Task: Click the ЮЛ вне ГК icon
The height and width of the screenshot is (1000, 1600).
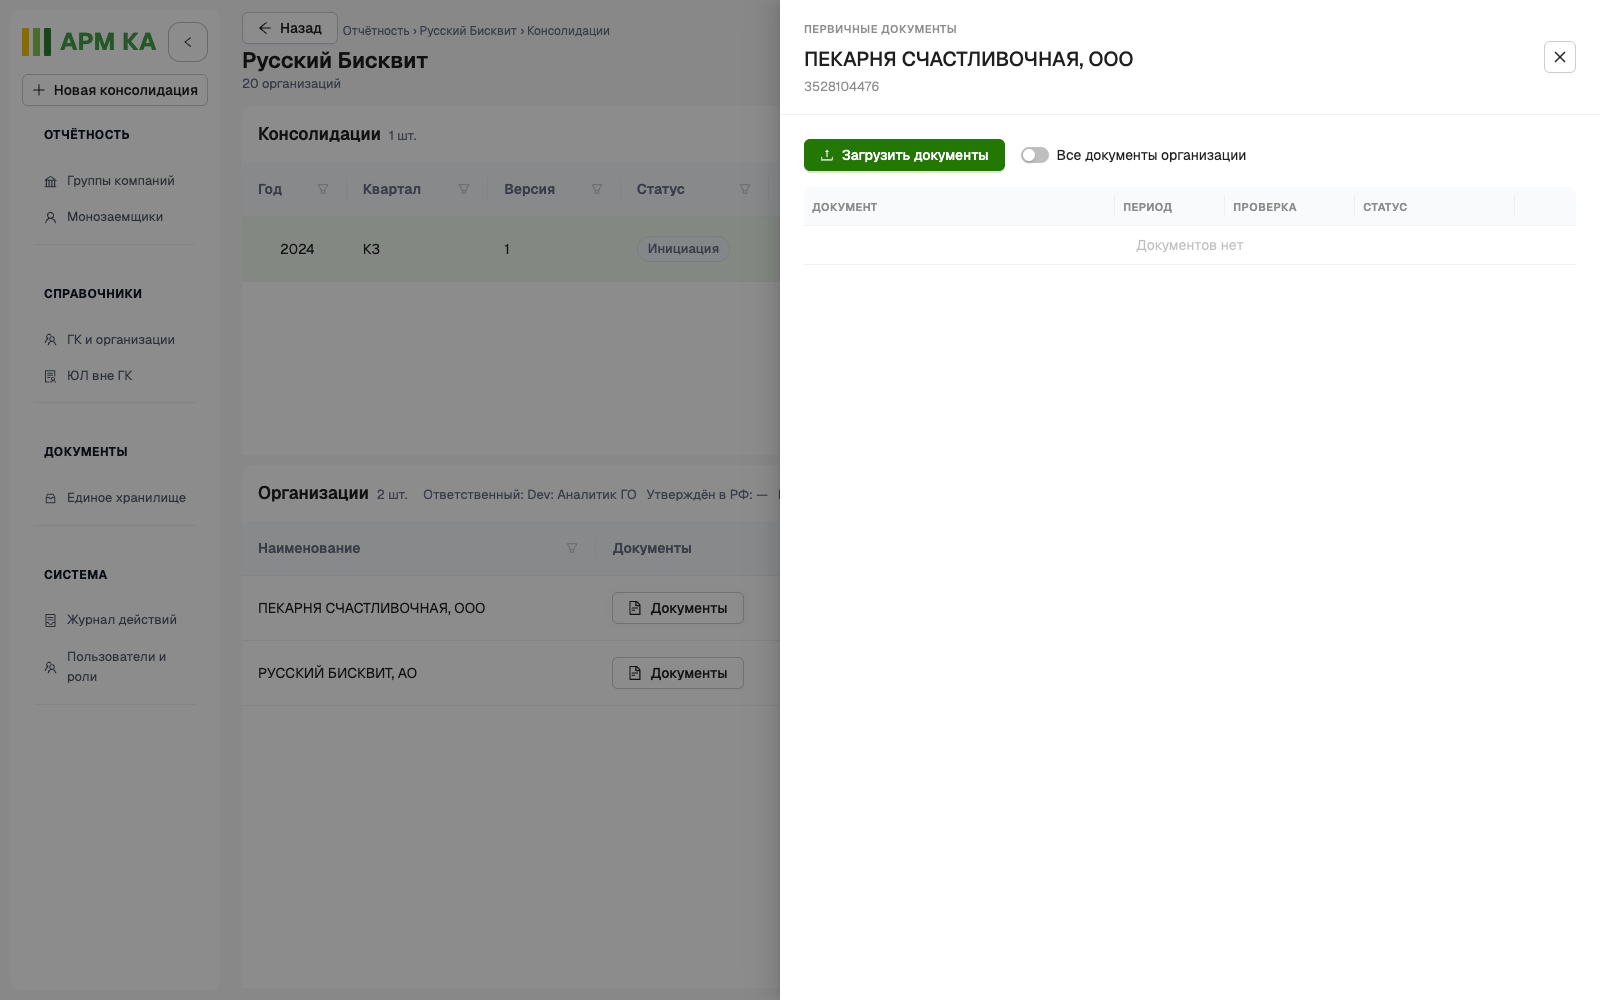Action: tap(50, 377)
